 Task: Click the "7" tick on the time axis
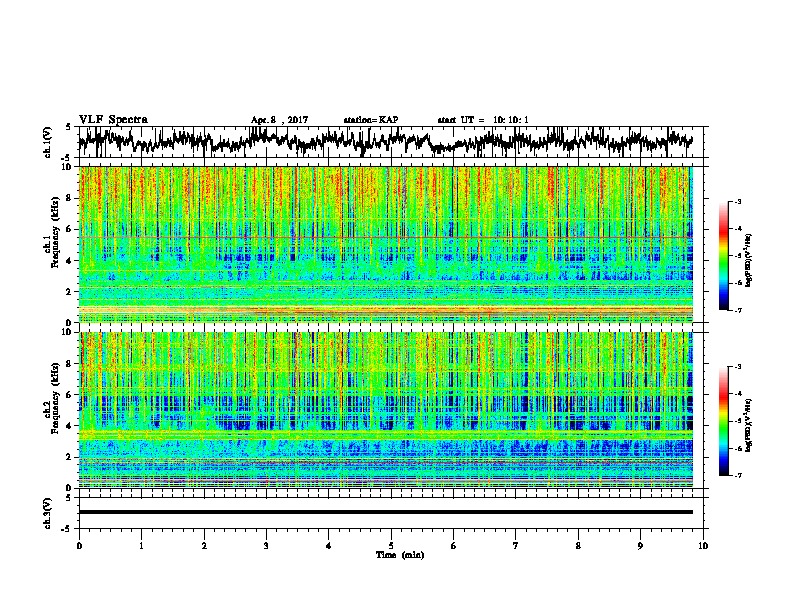pos(516,546)
